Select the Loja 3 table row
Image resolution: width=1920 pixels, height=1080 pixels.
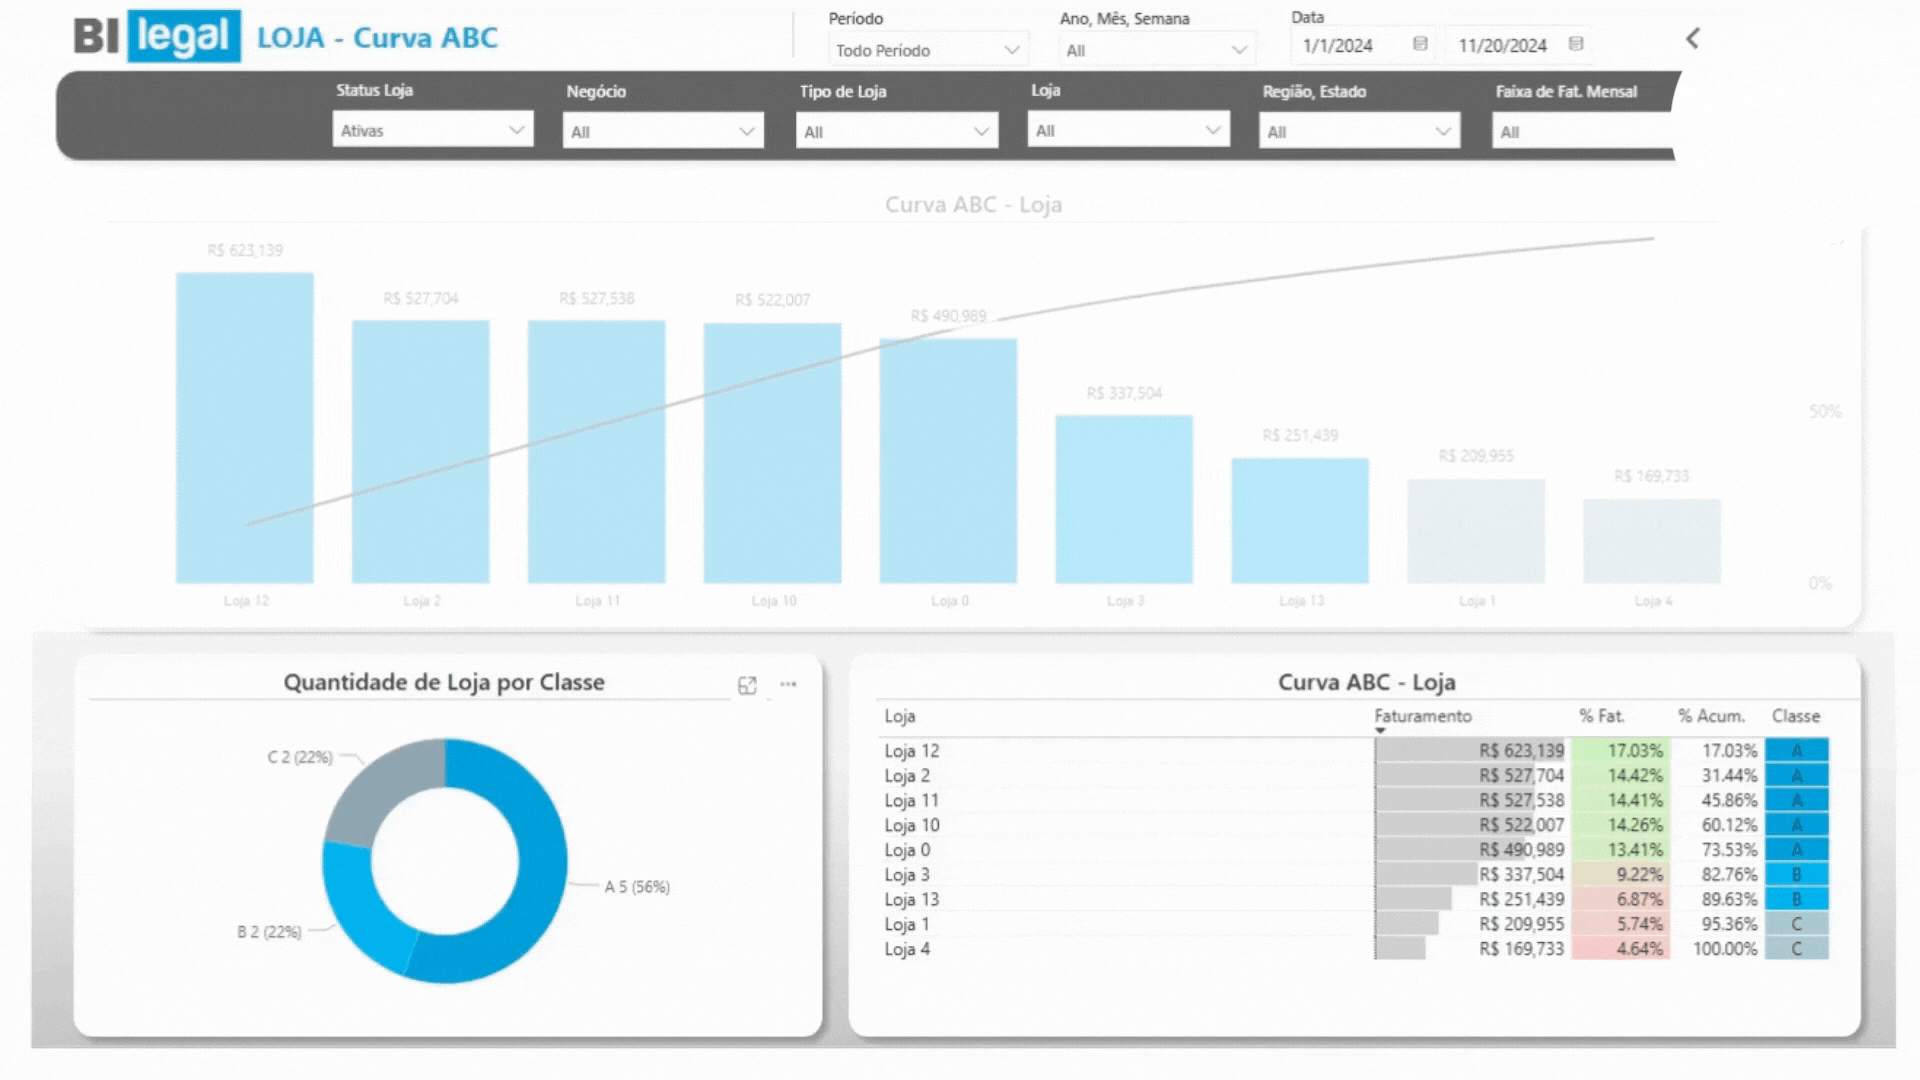click(907, 875)
